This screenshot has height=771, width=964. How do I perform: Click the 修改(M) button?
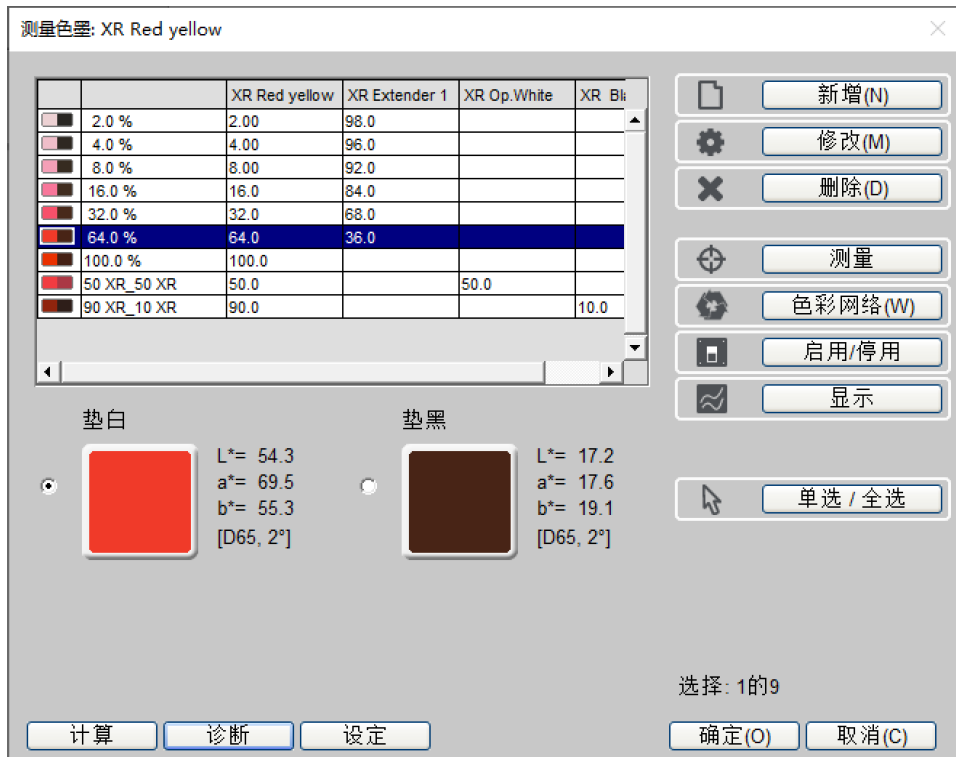851,142
